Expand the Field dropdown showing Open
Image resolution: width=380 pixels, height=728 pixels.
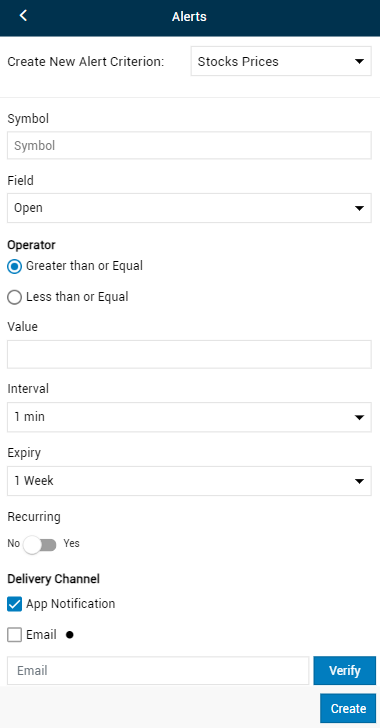tap(189, 208)
